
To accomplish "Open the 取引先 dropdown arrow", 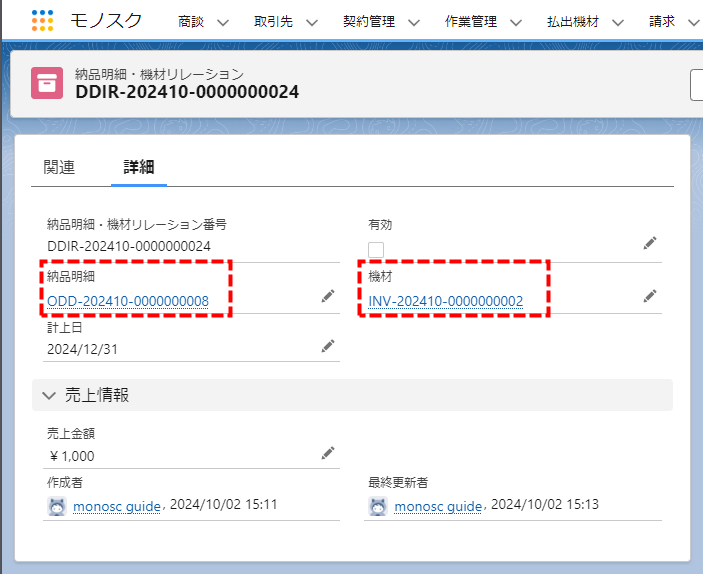I will point(311,22).
